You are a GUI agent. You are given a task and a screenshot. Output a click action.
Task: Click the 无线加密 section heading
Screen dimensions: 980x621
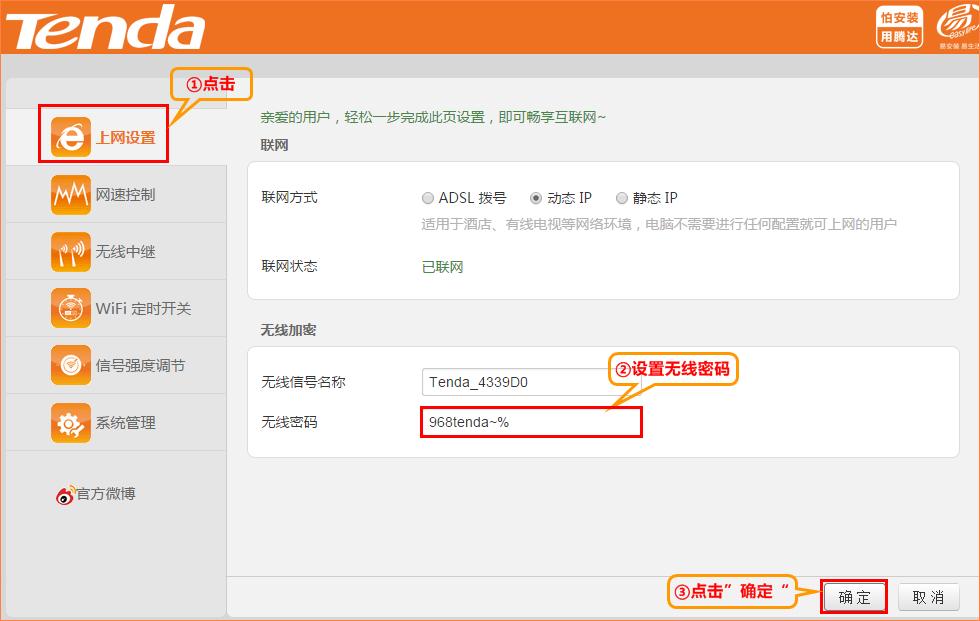(288, 330)
